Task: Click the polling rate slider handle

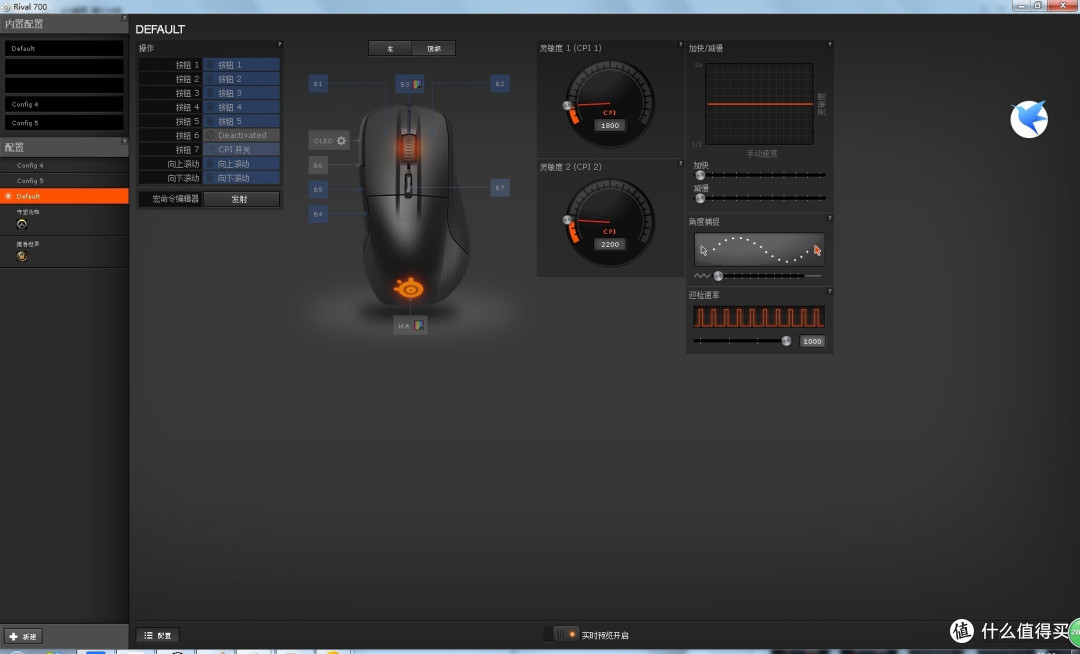Action: (x=786, y=341)
